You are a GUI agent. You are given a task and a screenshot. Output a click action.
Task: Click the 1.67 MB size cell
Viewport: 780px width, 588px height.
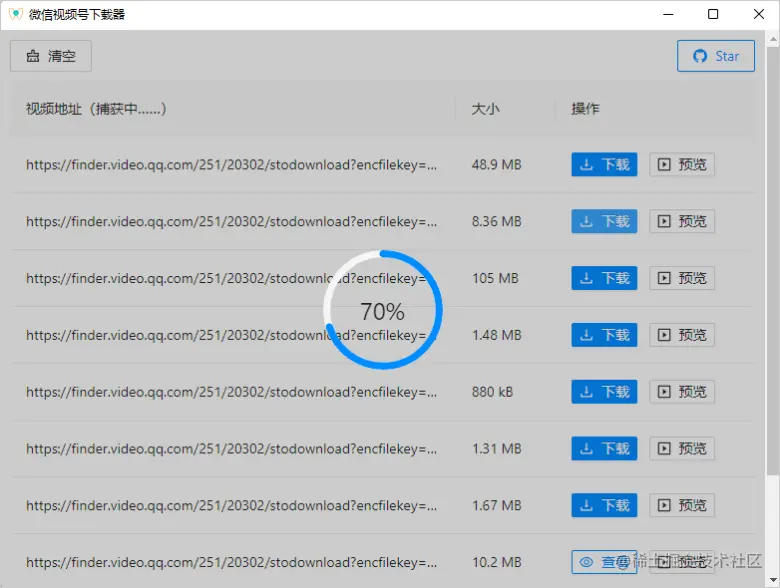click(x=496, y=505)
